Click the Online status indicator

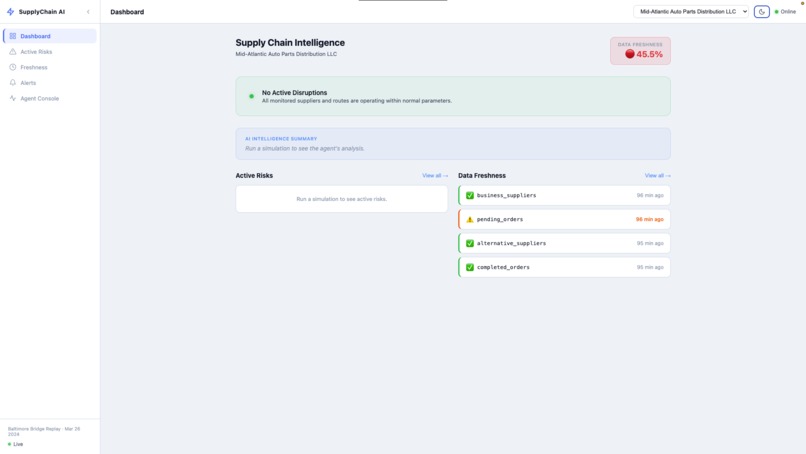click(785, 11)
